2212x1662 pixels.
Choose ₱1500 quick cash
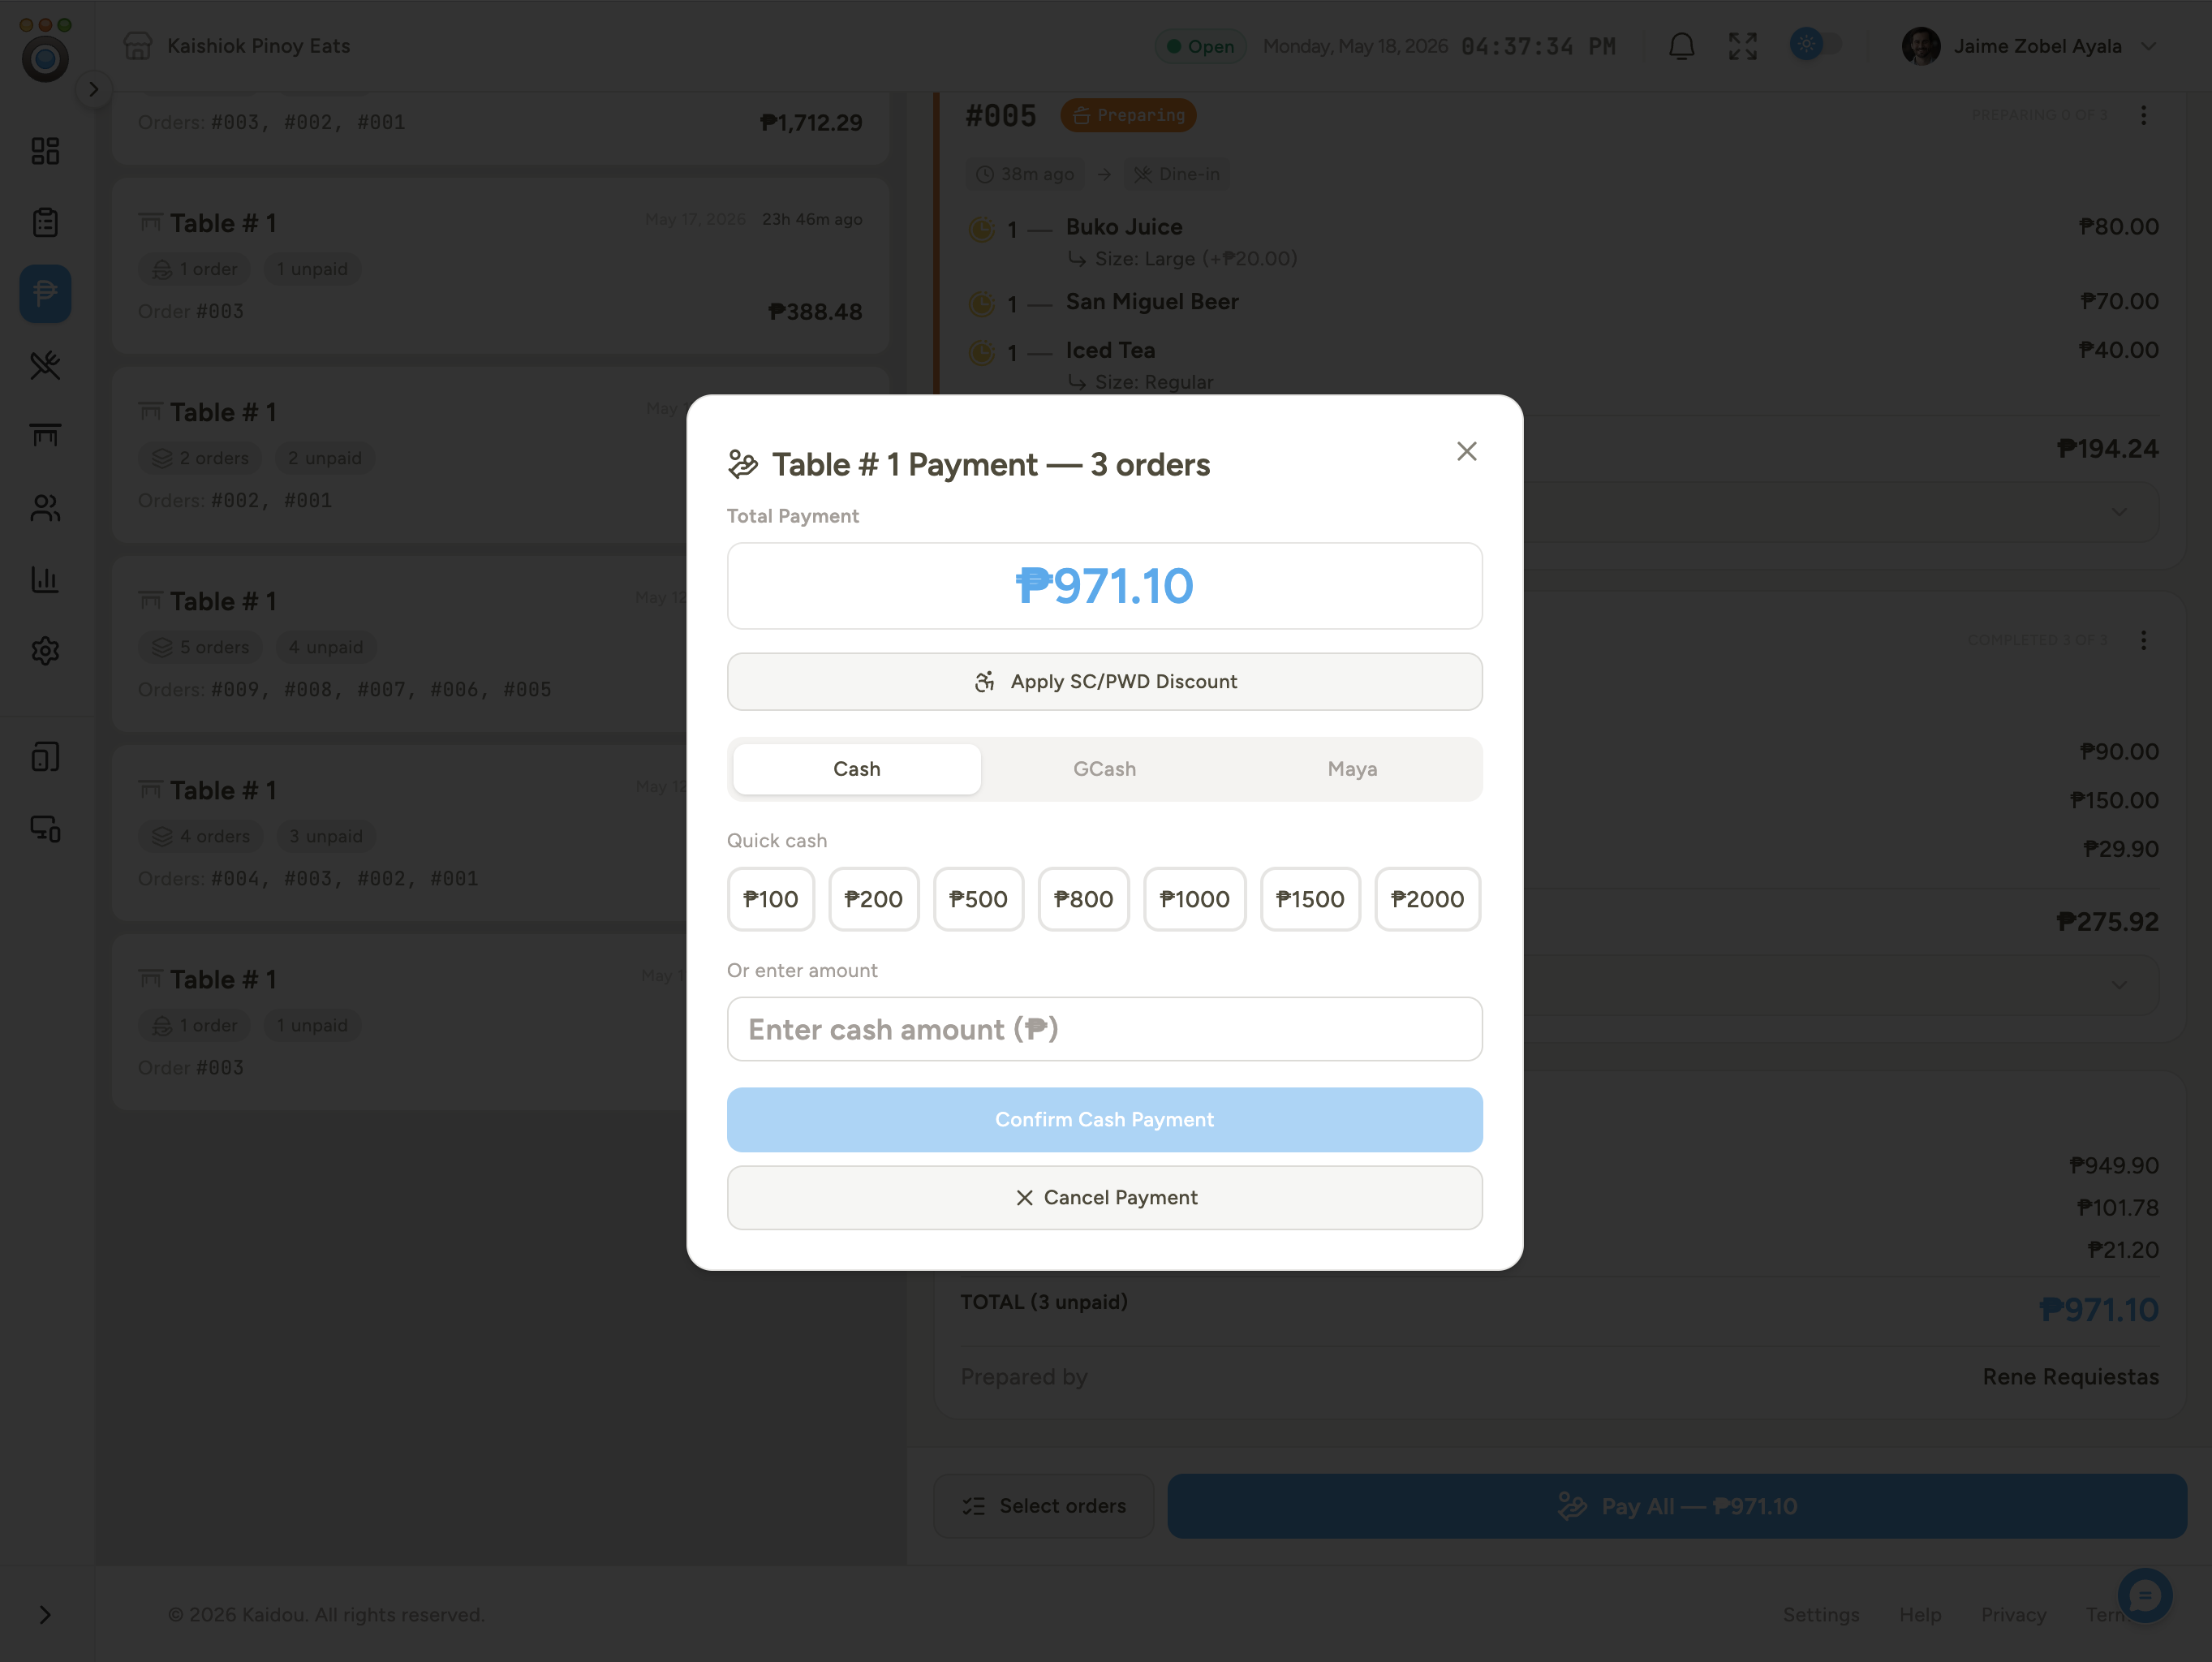(x=1310, y=898)
